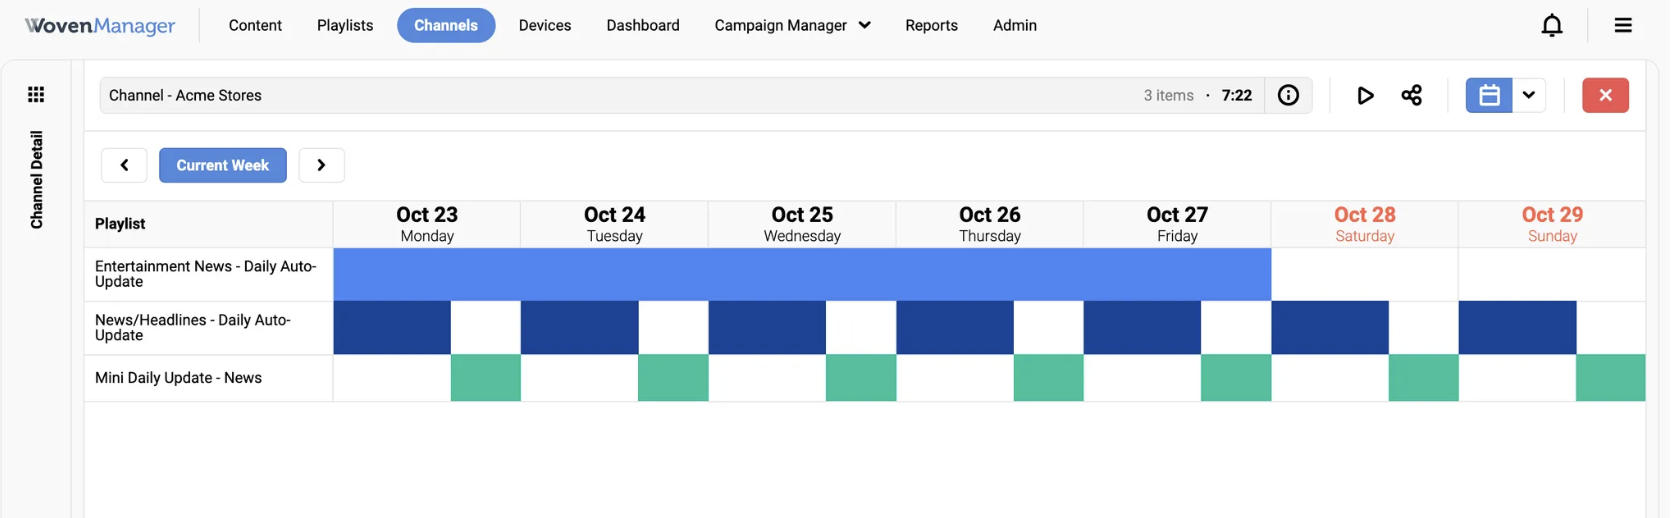
Task: Click the share icon
Action: (1411, 95)
